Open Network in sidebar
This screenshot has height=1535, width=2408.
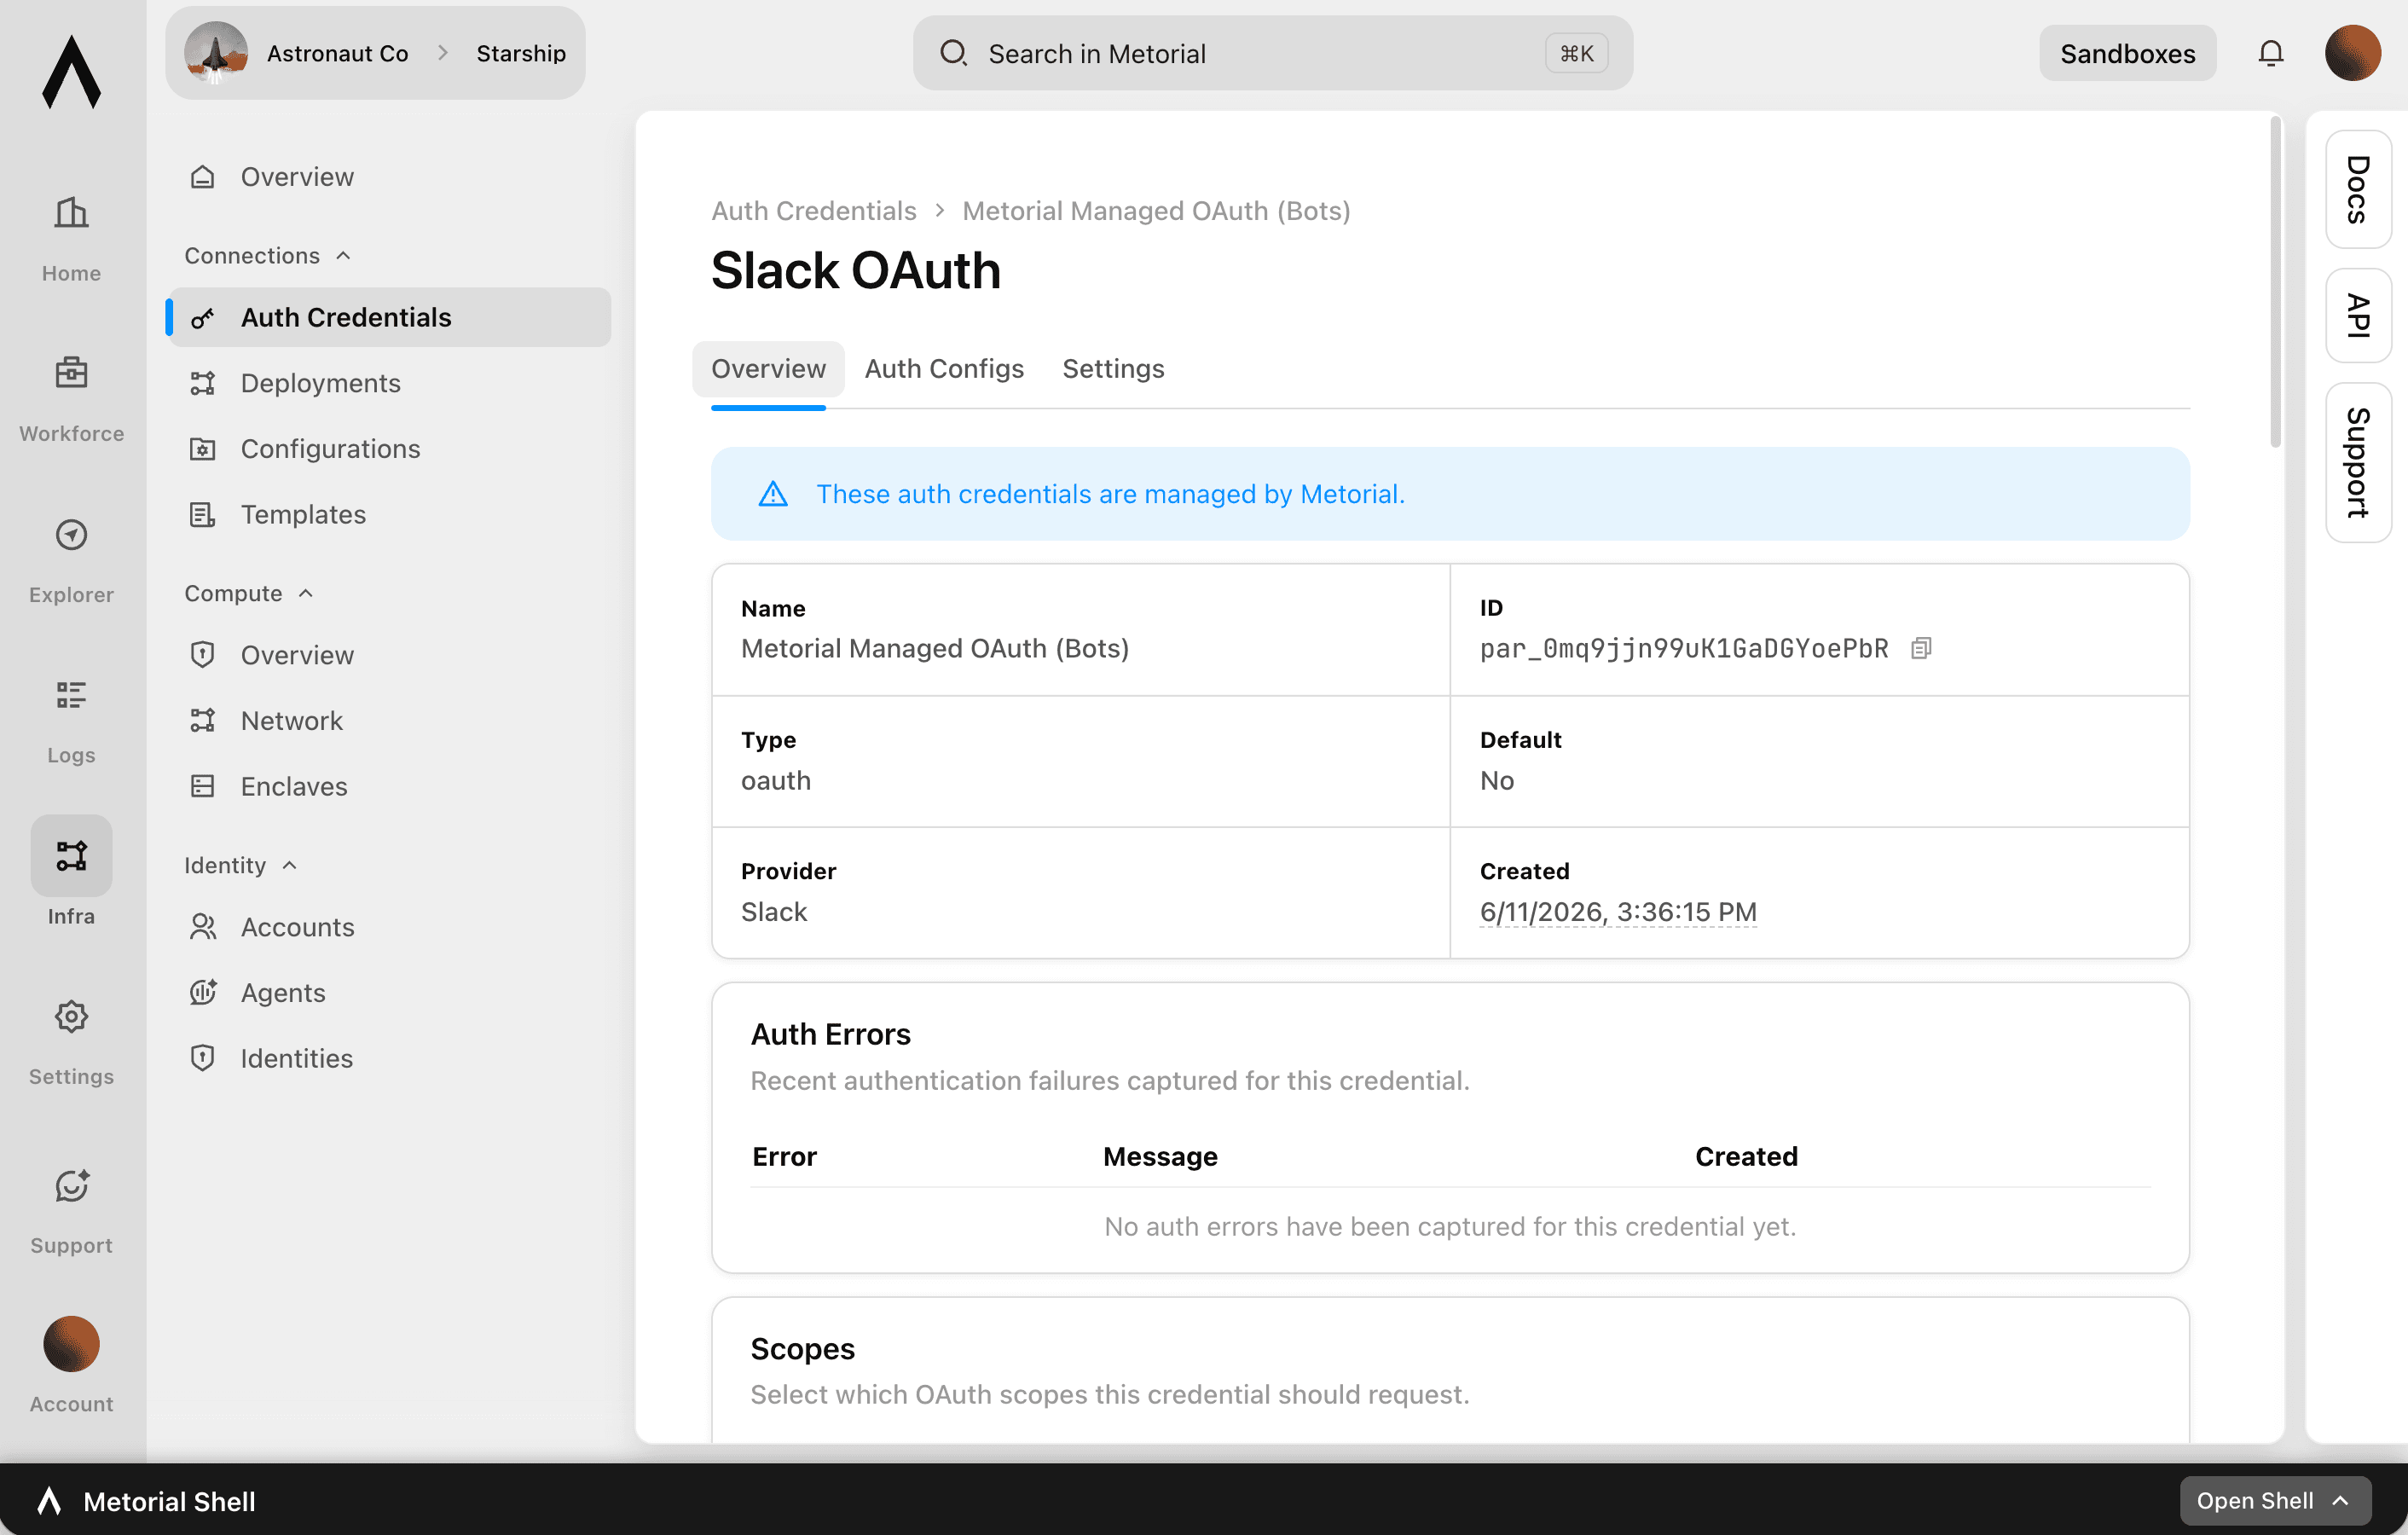click(x=388, y=721)
